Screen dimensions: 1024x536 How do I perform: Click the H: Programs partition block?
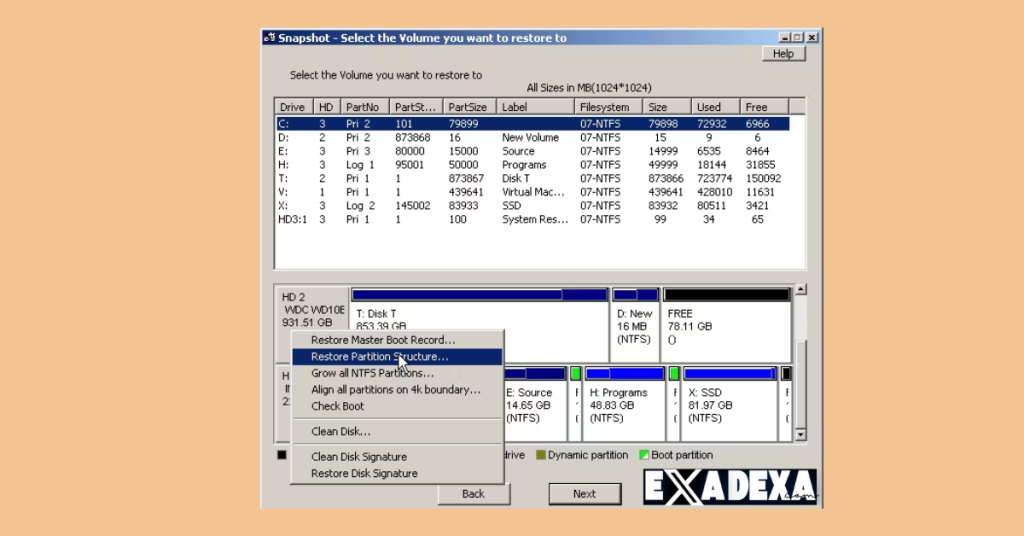coord(624,403)
